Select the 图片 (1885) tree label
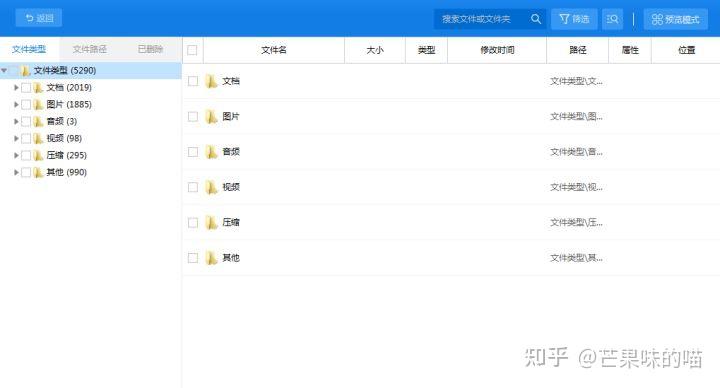This screenshot has width=720, height=388. 69,104
